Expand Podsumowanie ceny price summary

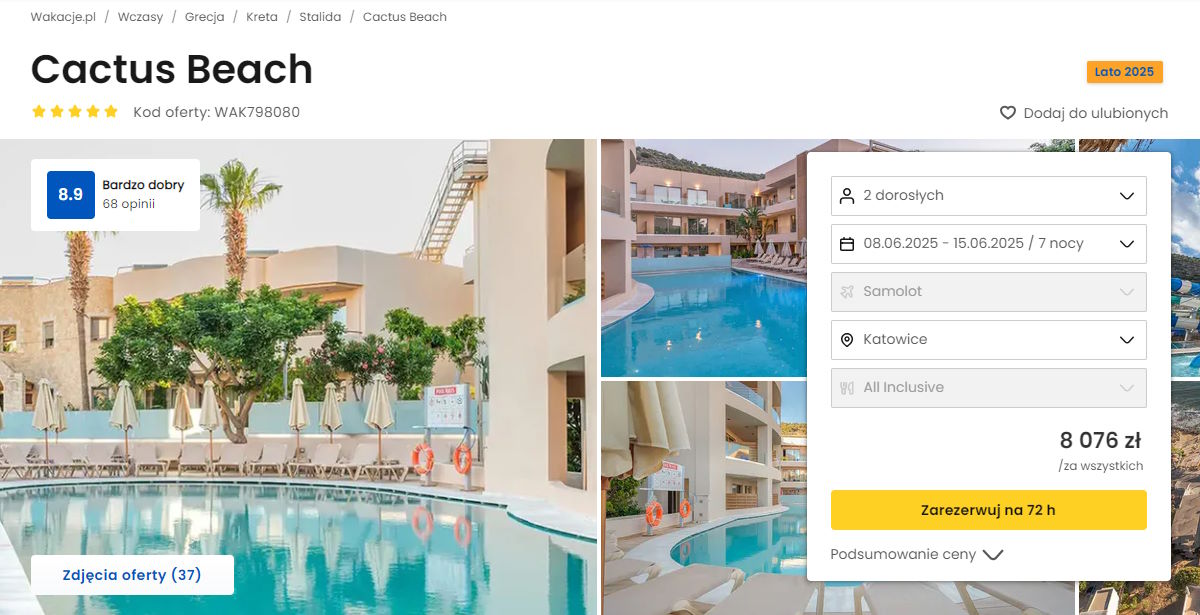click(x=917, y=554)
